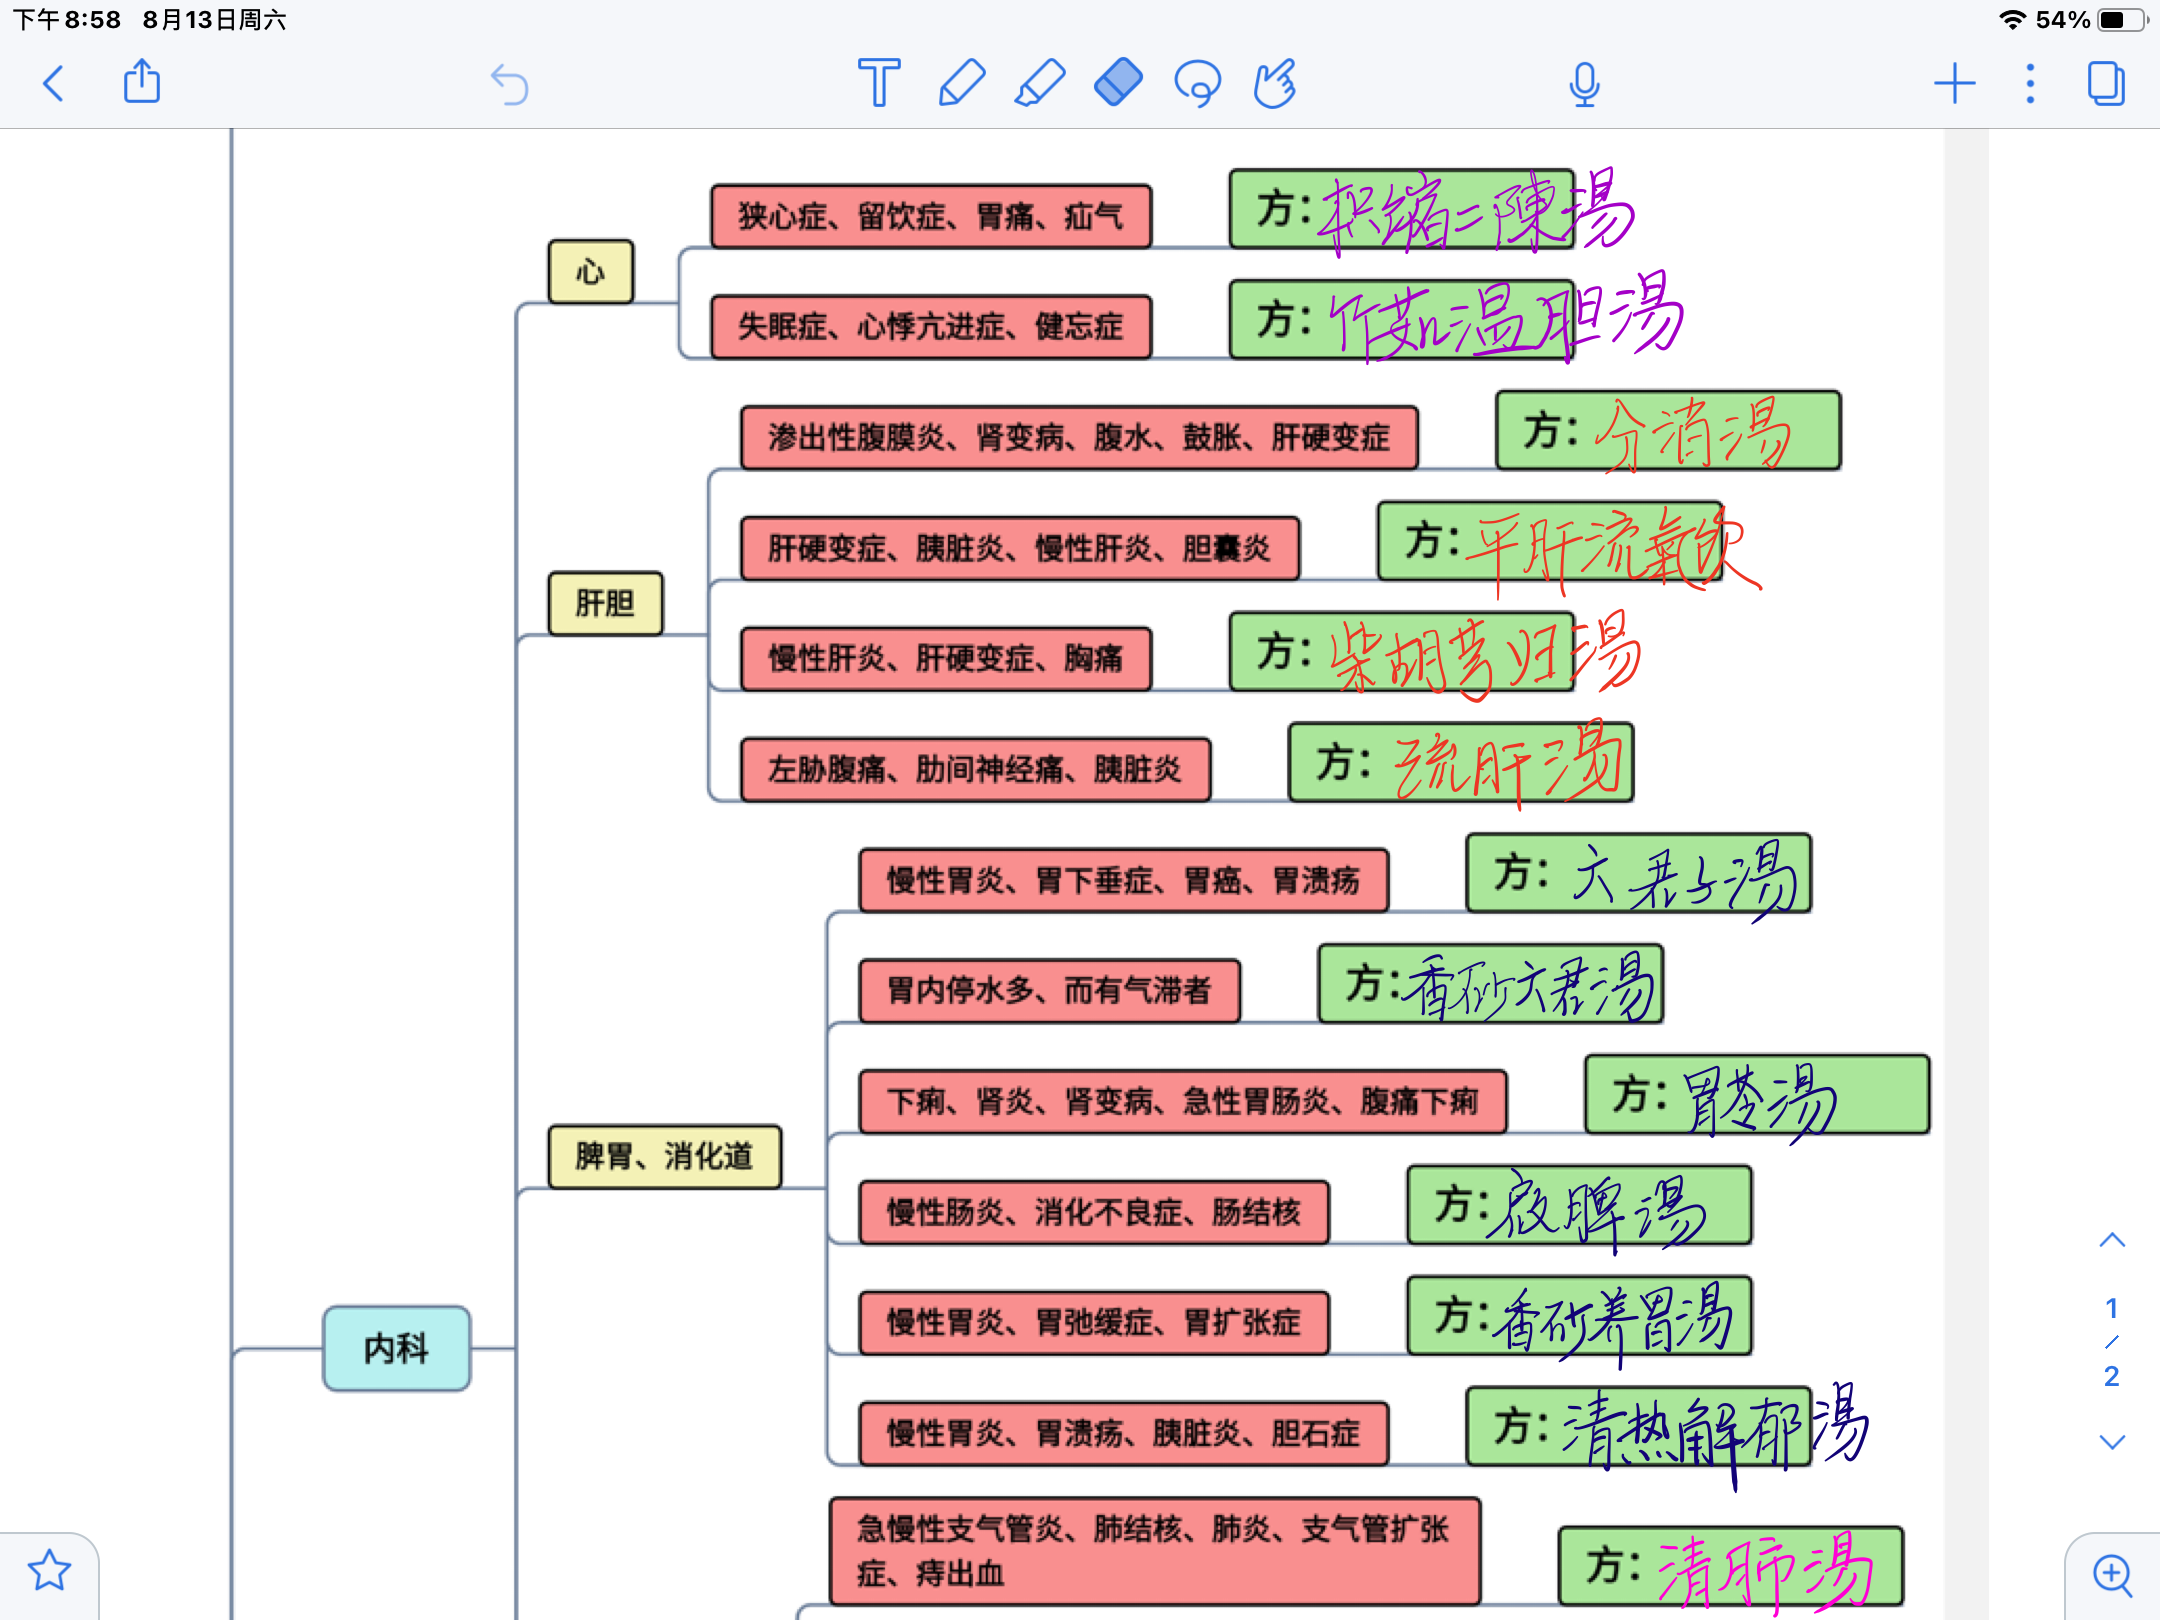Image resolution: width=2160 pixels, height=1620 pixels.
Task: Select the Pen tool
Action: tap(961, 83)
